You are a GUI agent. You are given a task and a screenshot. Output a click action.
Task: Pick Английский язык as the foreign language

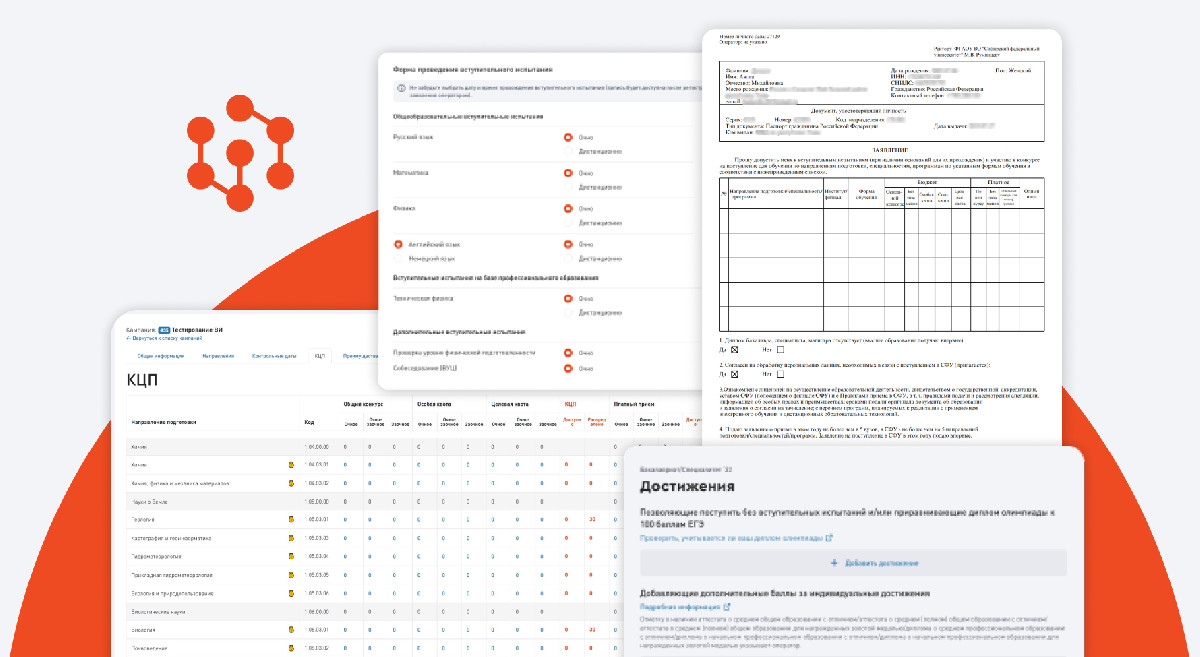[399, 244]
